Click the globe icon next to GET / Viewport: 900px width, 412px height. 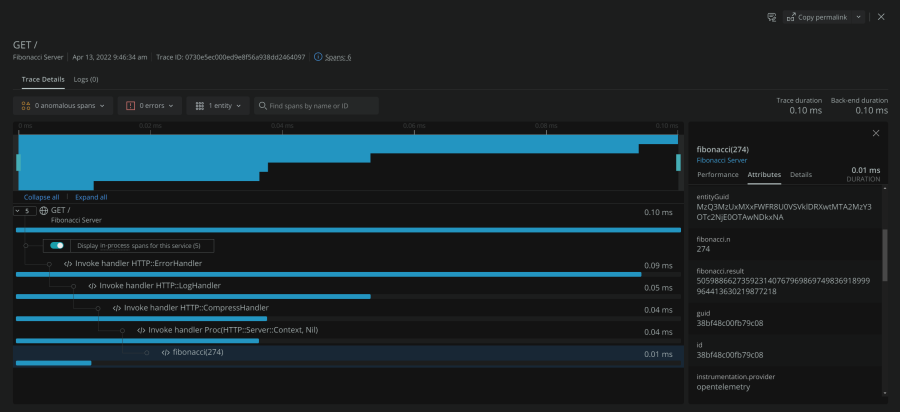[x=43, y=211]
